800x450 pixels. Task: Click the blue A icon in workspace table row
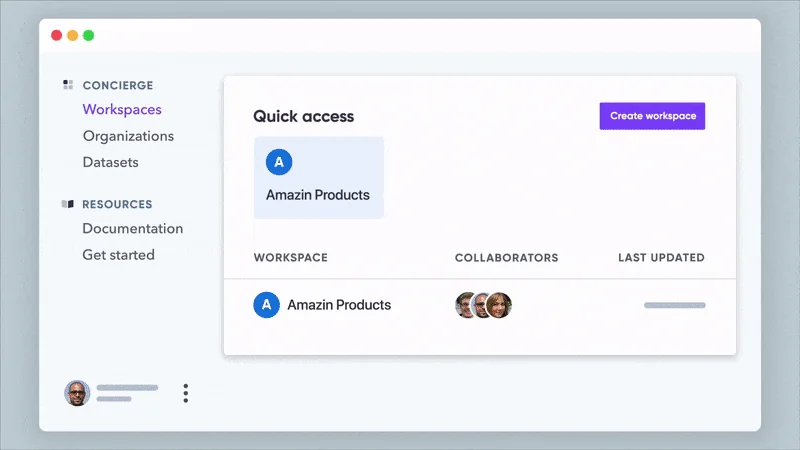(266, 305)
